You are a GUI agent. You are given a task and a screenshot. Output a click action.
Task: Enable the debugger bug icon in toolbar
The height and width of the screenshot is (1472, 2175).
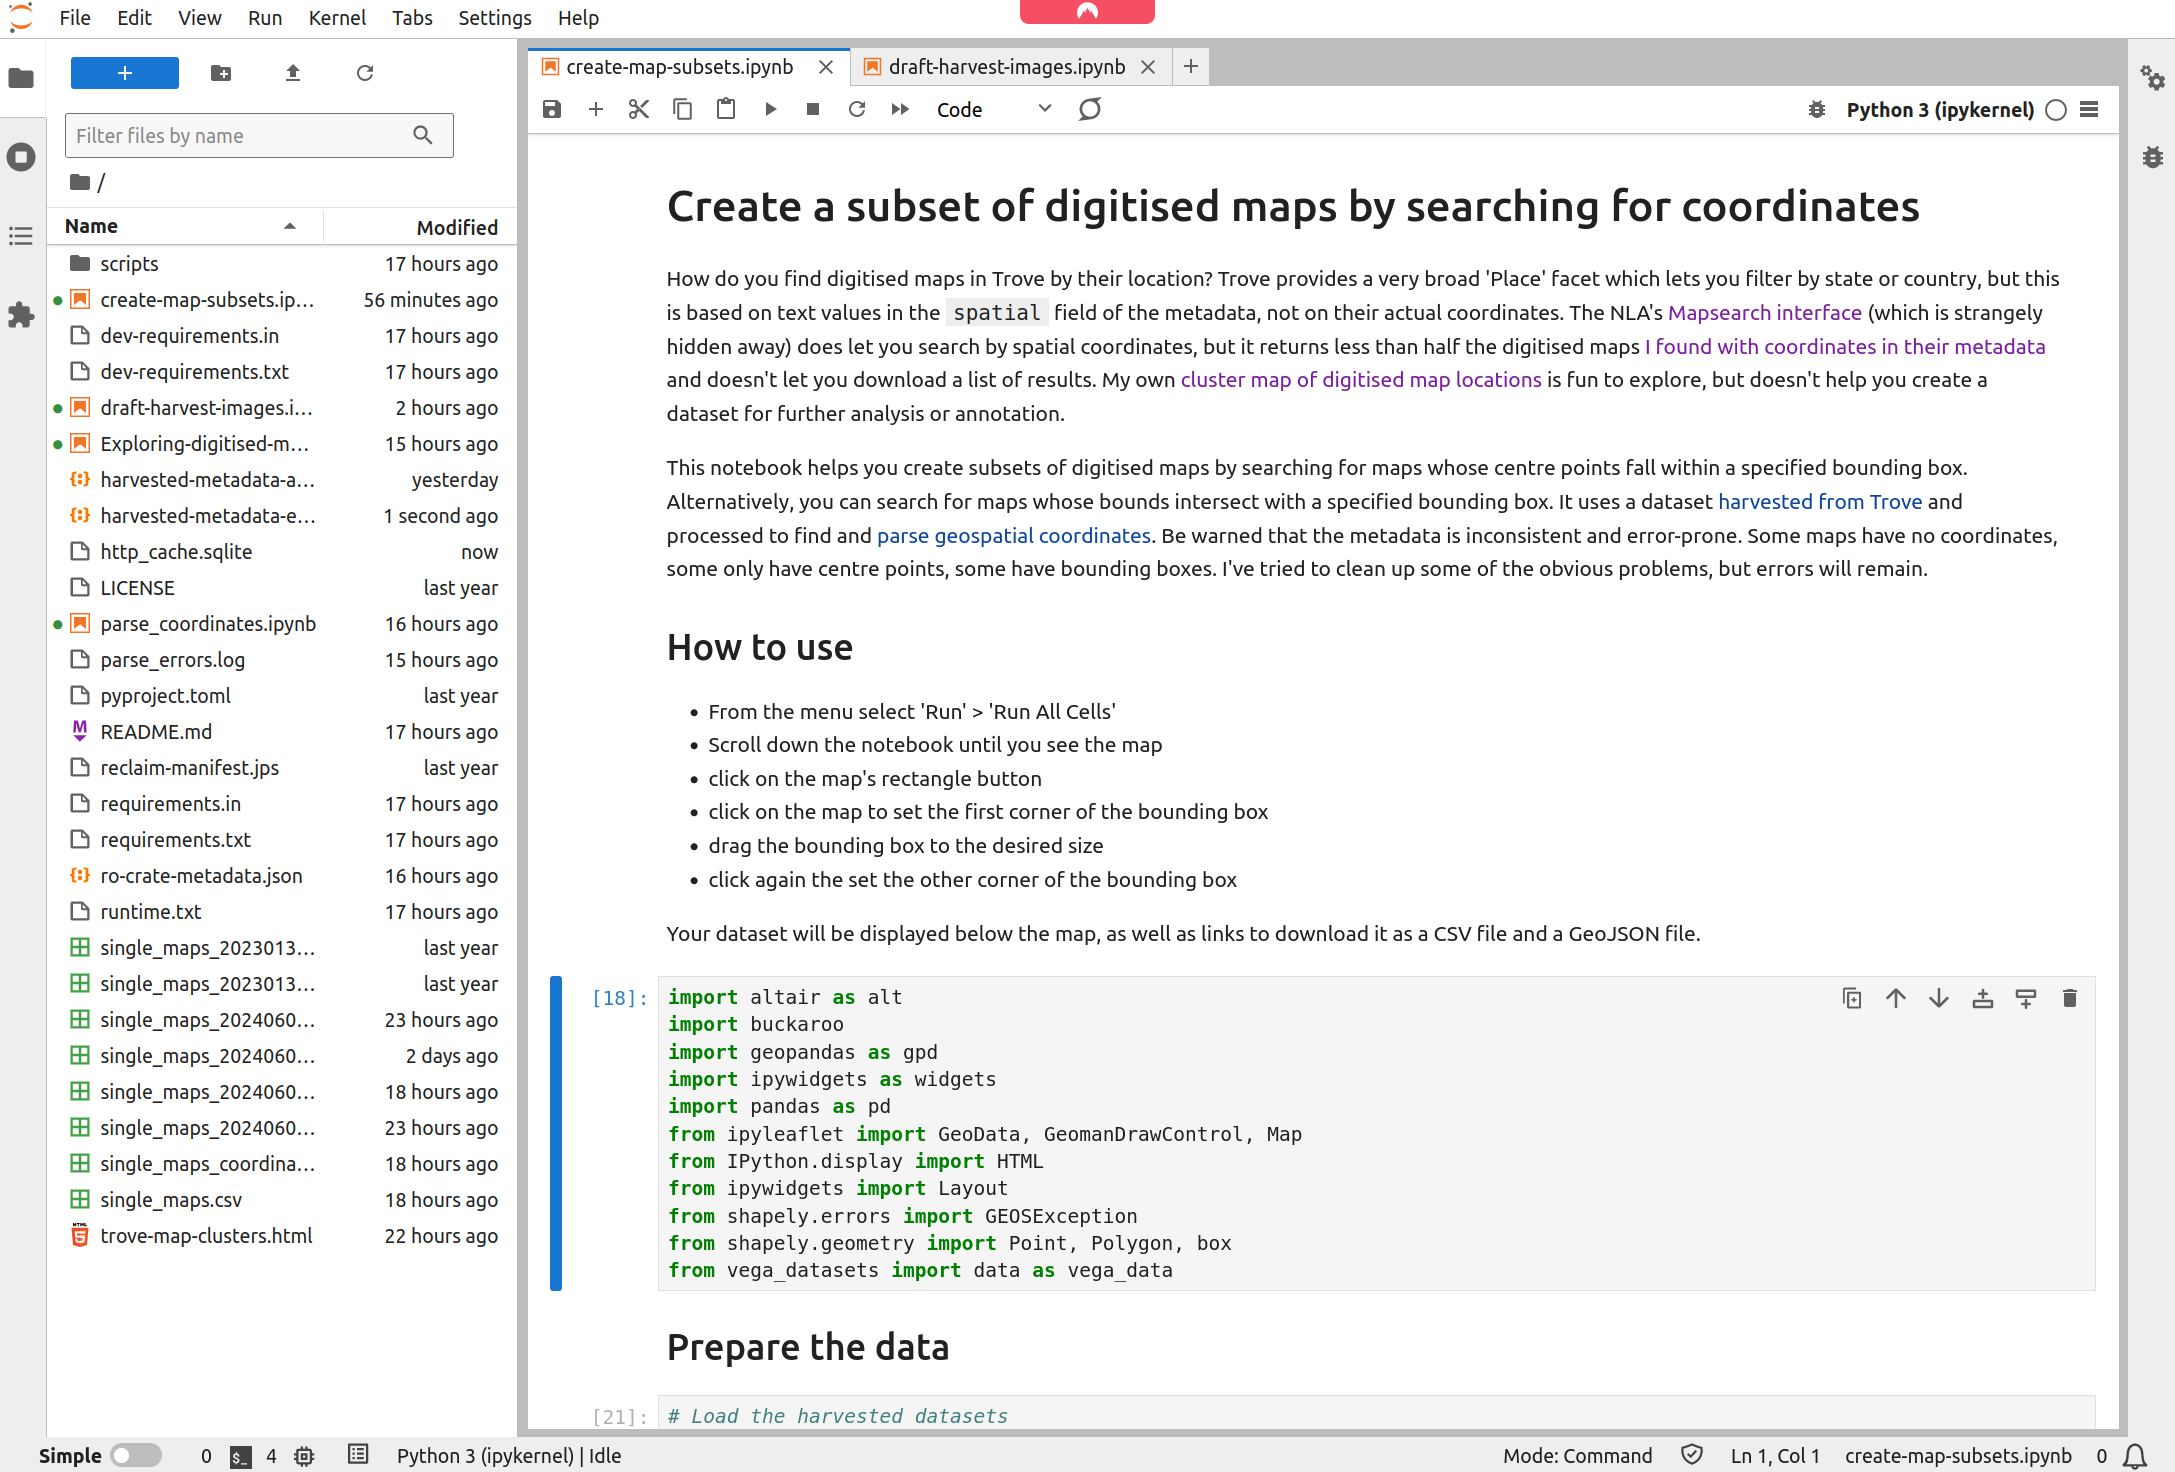click(1817, 109)
